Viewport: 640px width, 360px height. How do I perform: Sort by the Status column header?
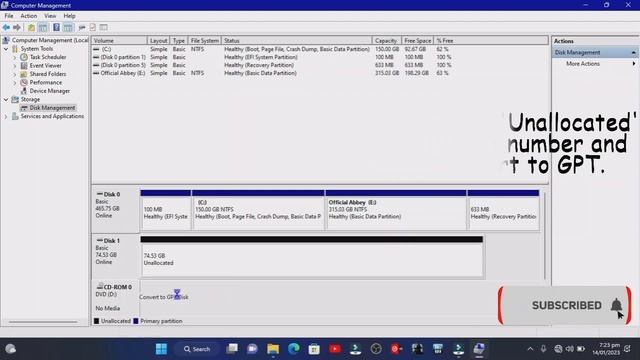pos(297,41)
